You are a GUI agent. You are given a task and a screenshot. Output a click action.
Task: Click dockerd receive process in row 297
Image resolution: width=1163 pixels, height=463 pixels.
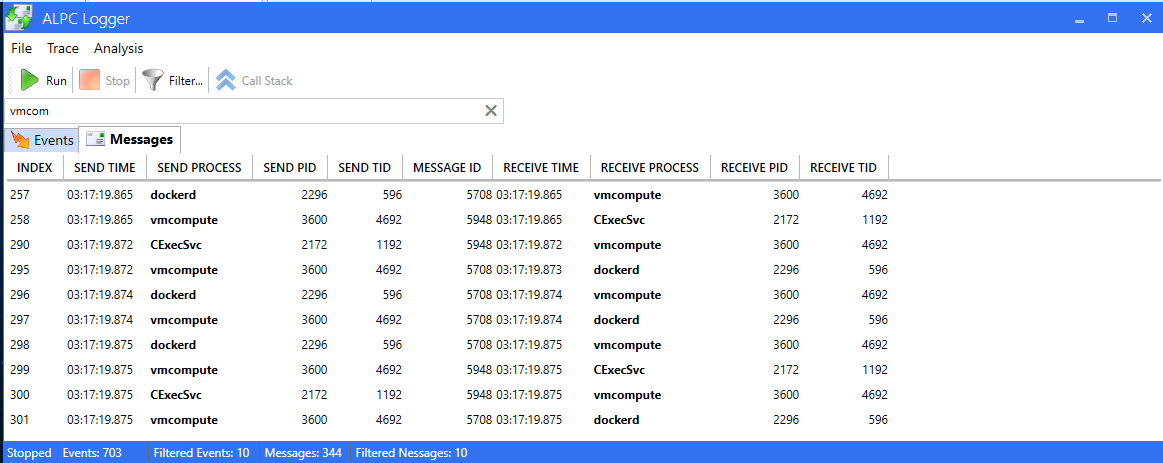click(616, 321)
